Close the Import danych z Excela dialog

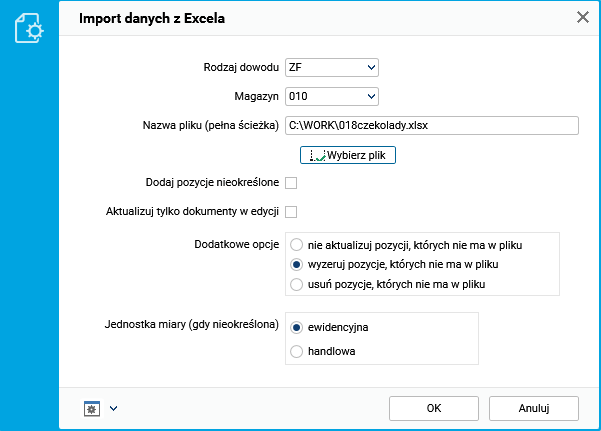click(x=583, y=17)
